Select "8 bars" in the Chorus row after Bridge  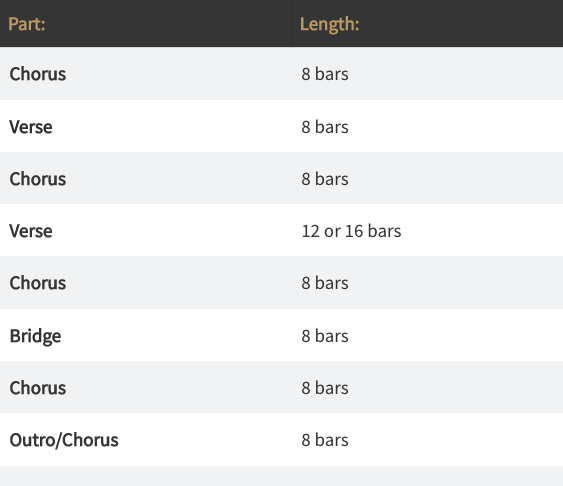(325, 388)
